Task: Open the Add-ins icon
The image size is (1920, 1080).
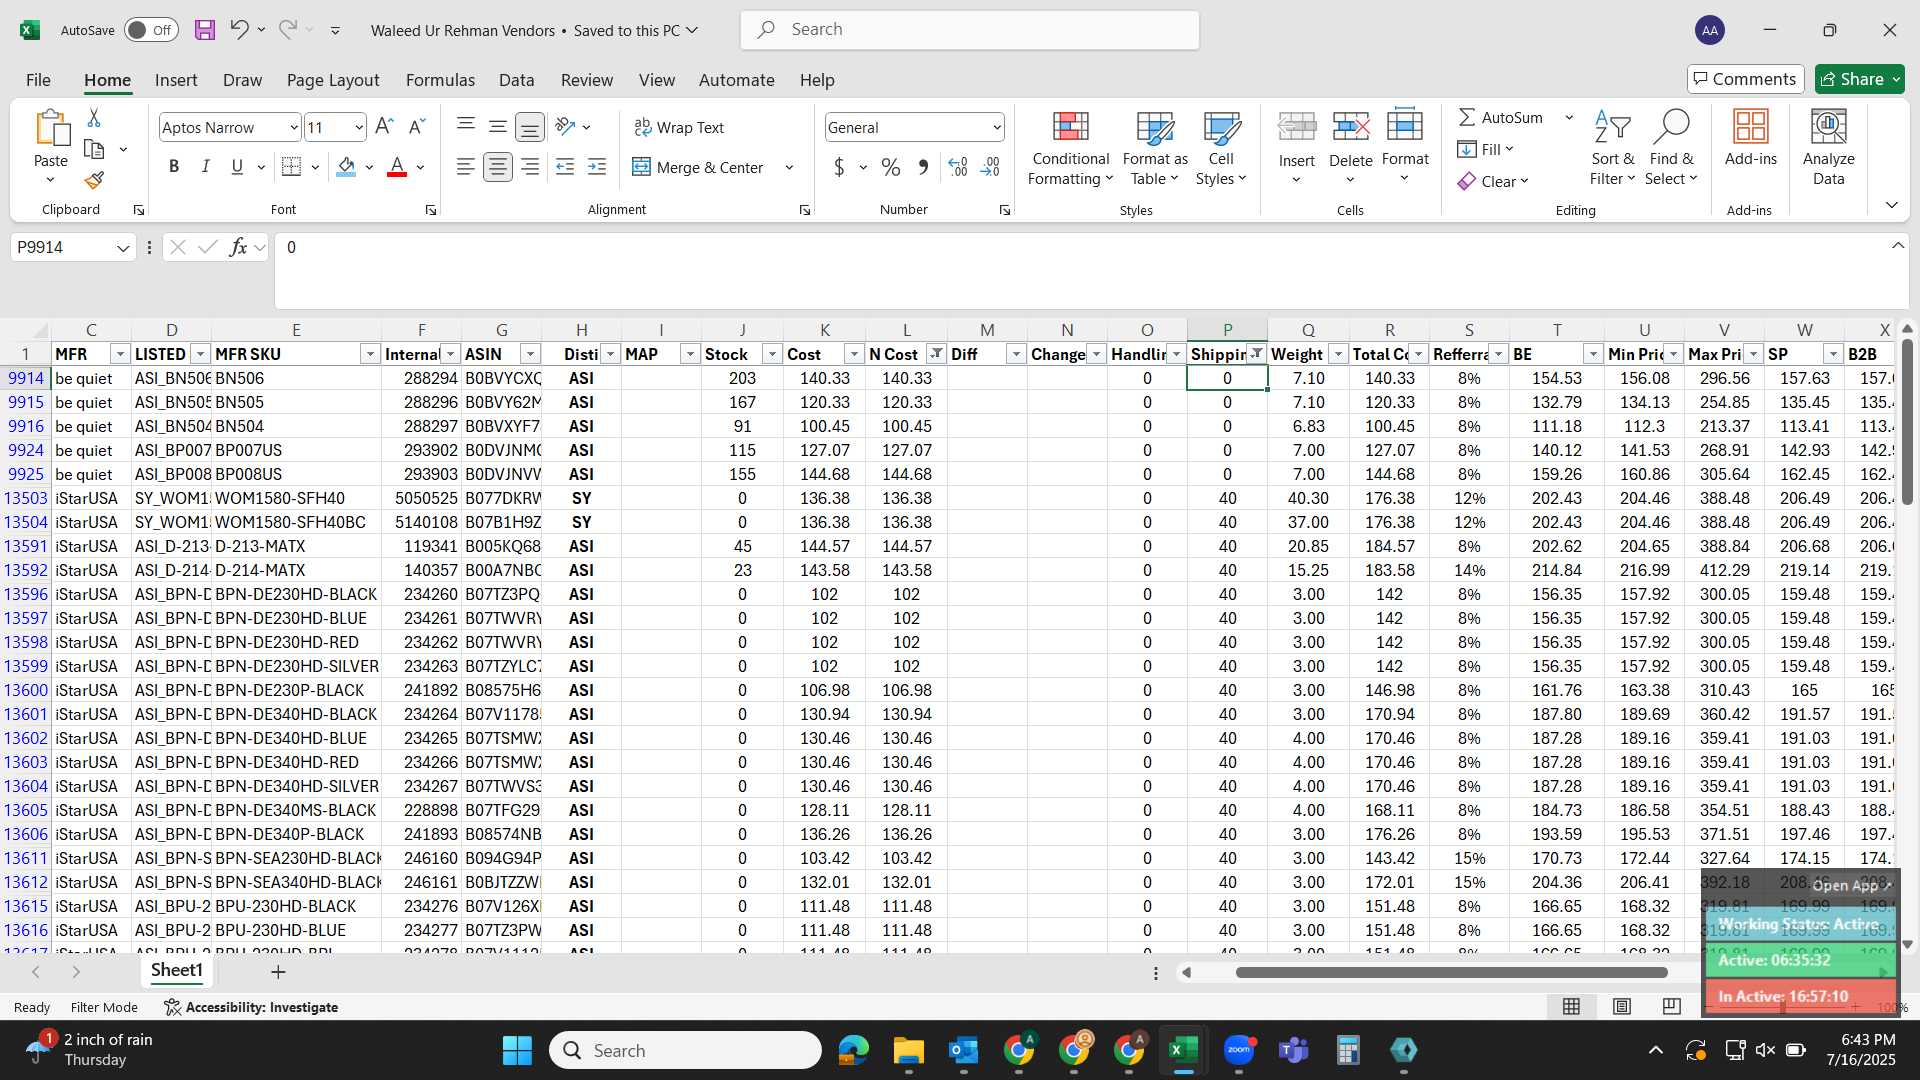Action: [1751, 126]
